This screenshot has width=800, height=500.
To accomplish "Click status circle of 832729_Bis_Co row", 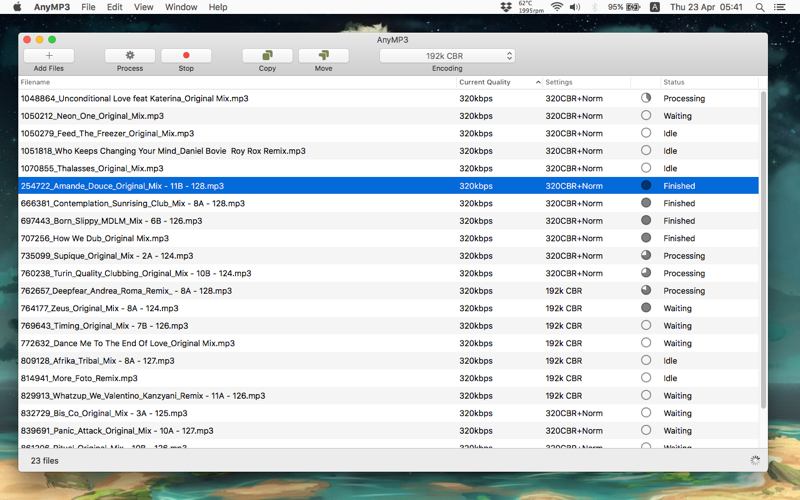I will (x=646, y=412).
